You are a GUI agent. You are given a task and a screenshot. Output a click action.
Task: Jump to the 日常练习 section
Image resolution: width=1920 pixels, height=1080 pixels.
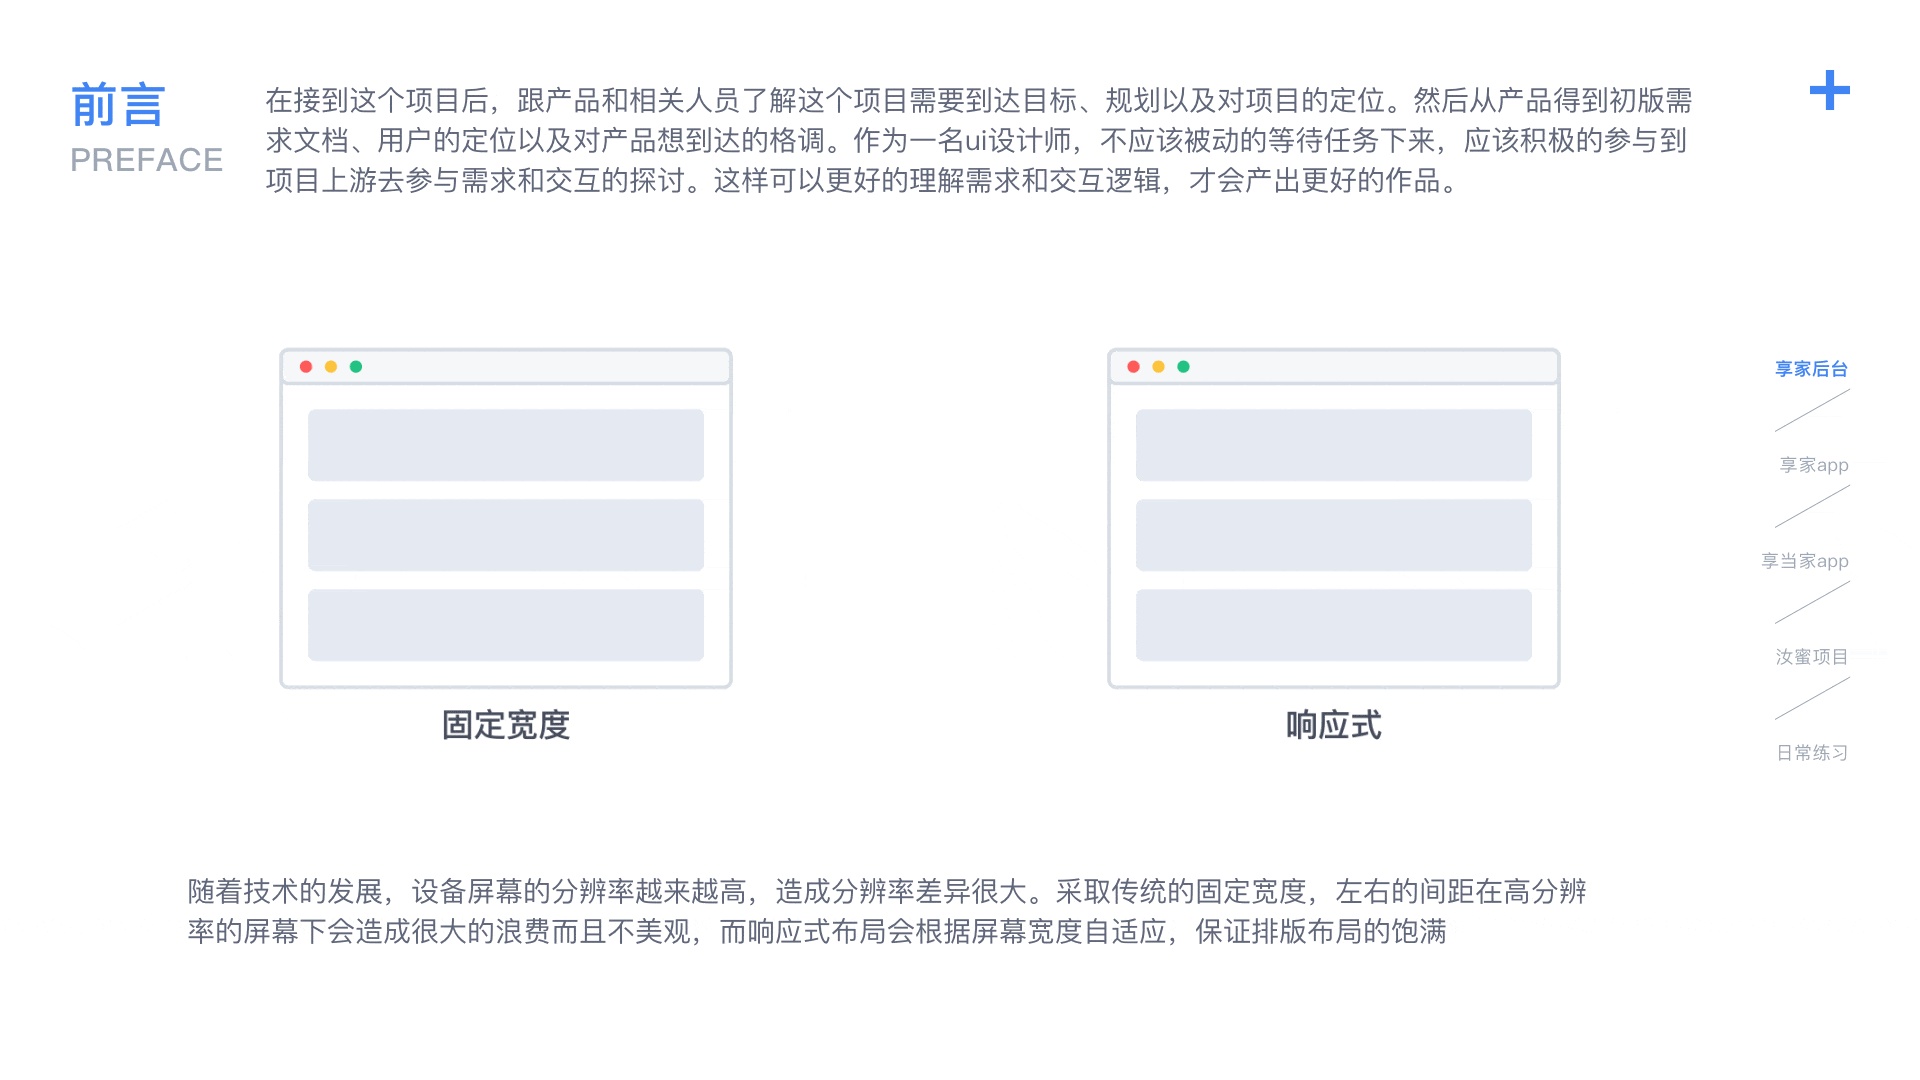coord(1811,753)
